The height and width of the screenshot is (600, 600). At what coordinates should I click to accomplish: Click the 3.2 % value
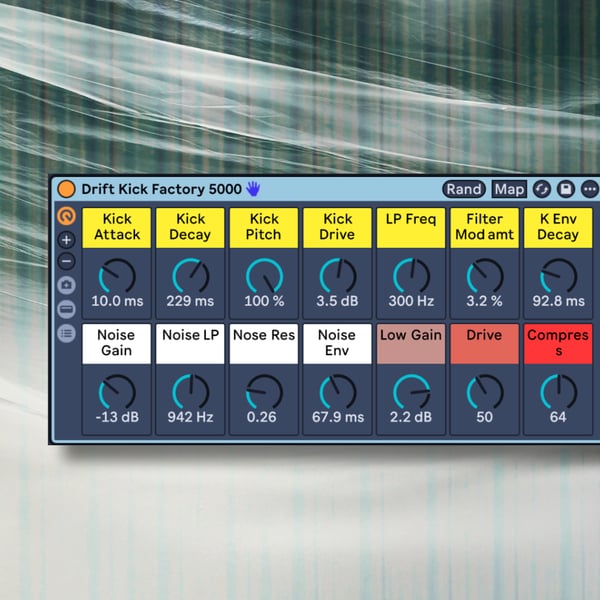pos(484,301)
